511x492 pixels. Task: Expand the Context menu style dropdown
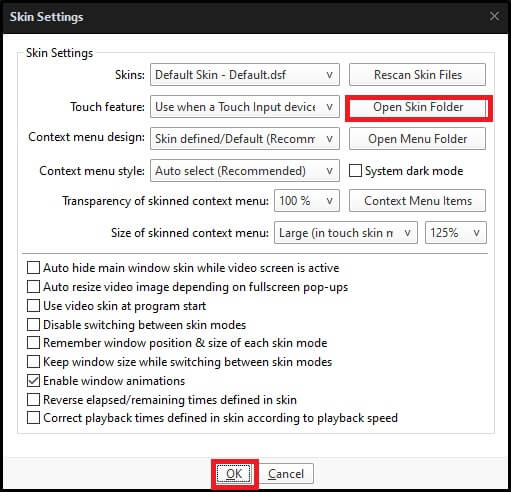(245, 171)
